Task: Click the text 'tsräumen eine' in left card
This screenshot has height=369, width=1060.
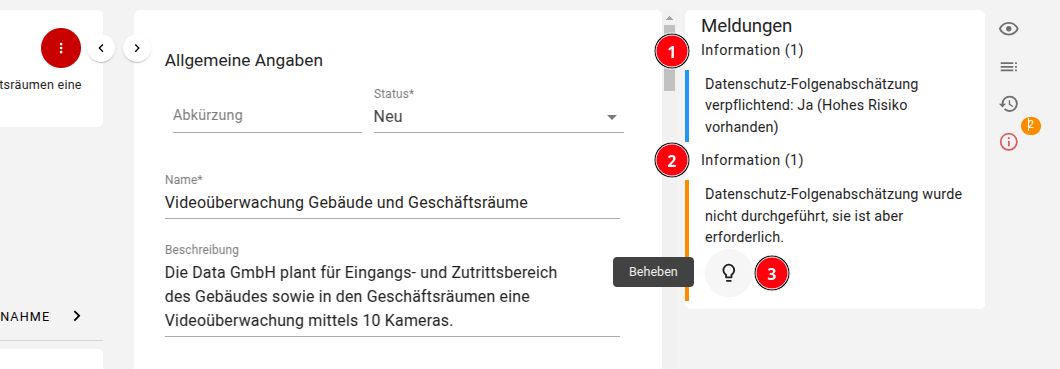Action: [x=41, y=85]
